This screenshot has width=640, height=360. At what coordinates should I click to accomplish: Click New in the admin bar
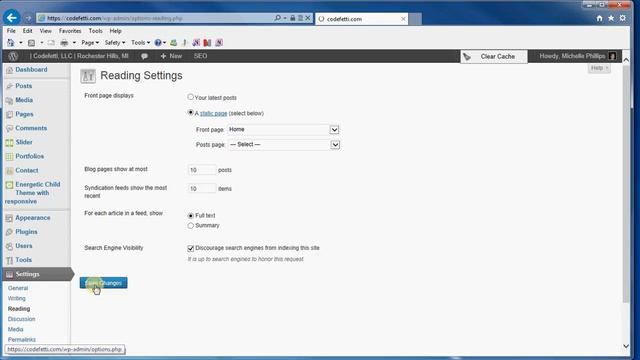[171, 56]
